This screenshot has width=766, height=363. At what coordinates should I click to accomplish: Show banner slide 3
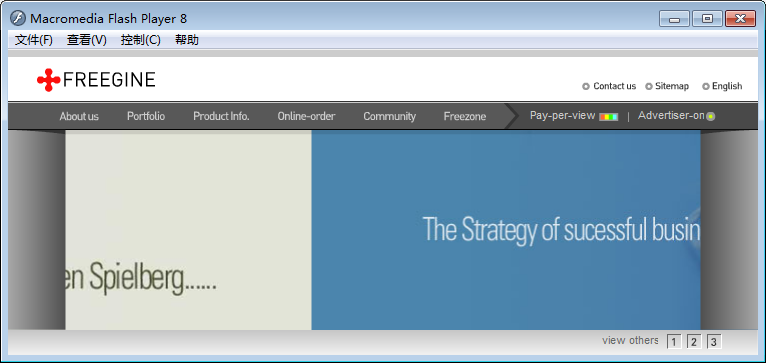pyautogui.click(x=714, y=342)
